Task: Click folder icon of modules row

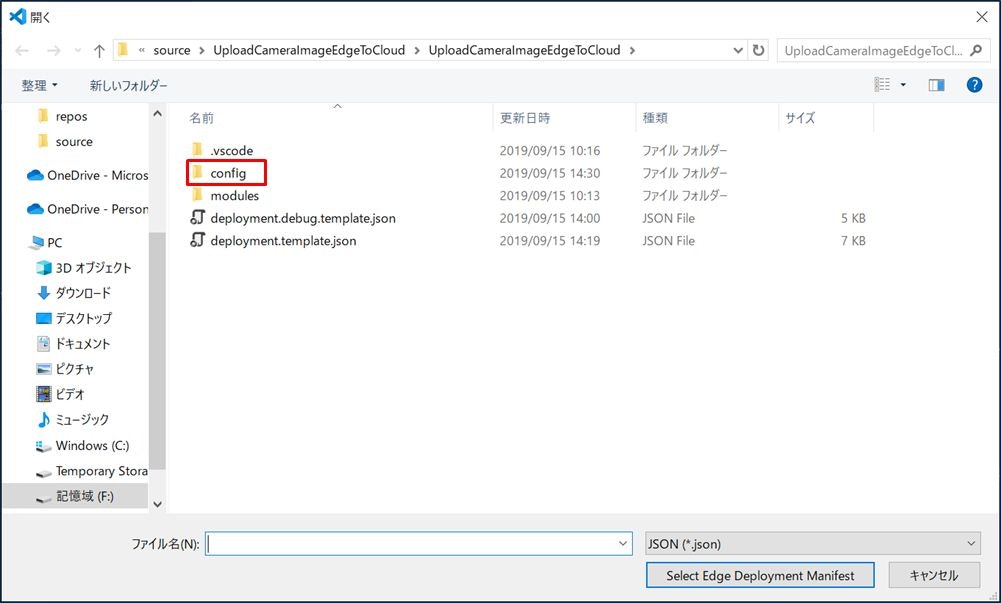Action: click(x=197, y=195)
